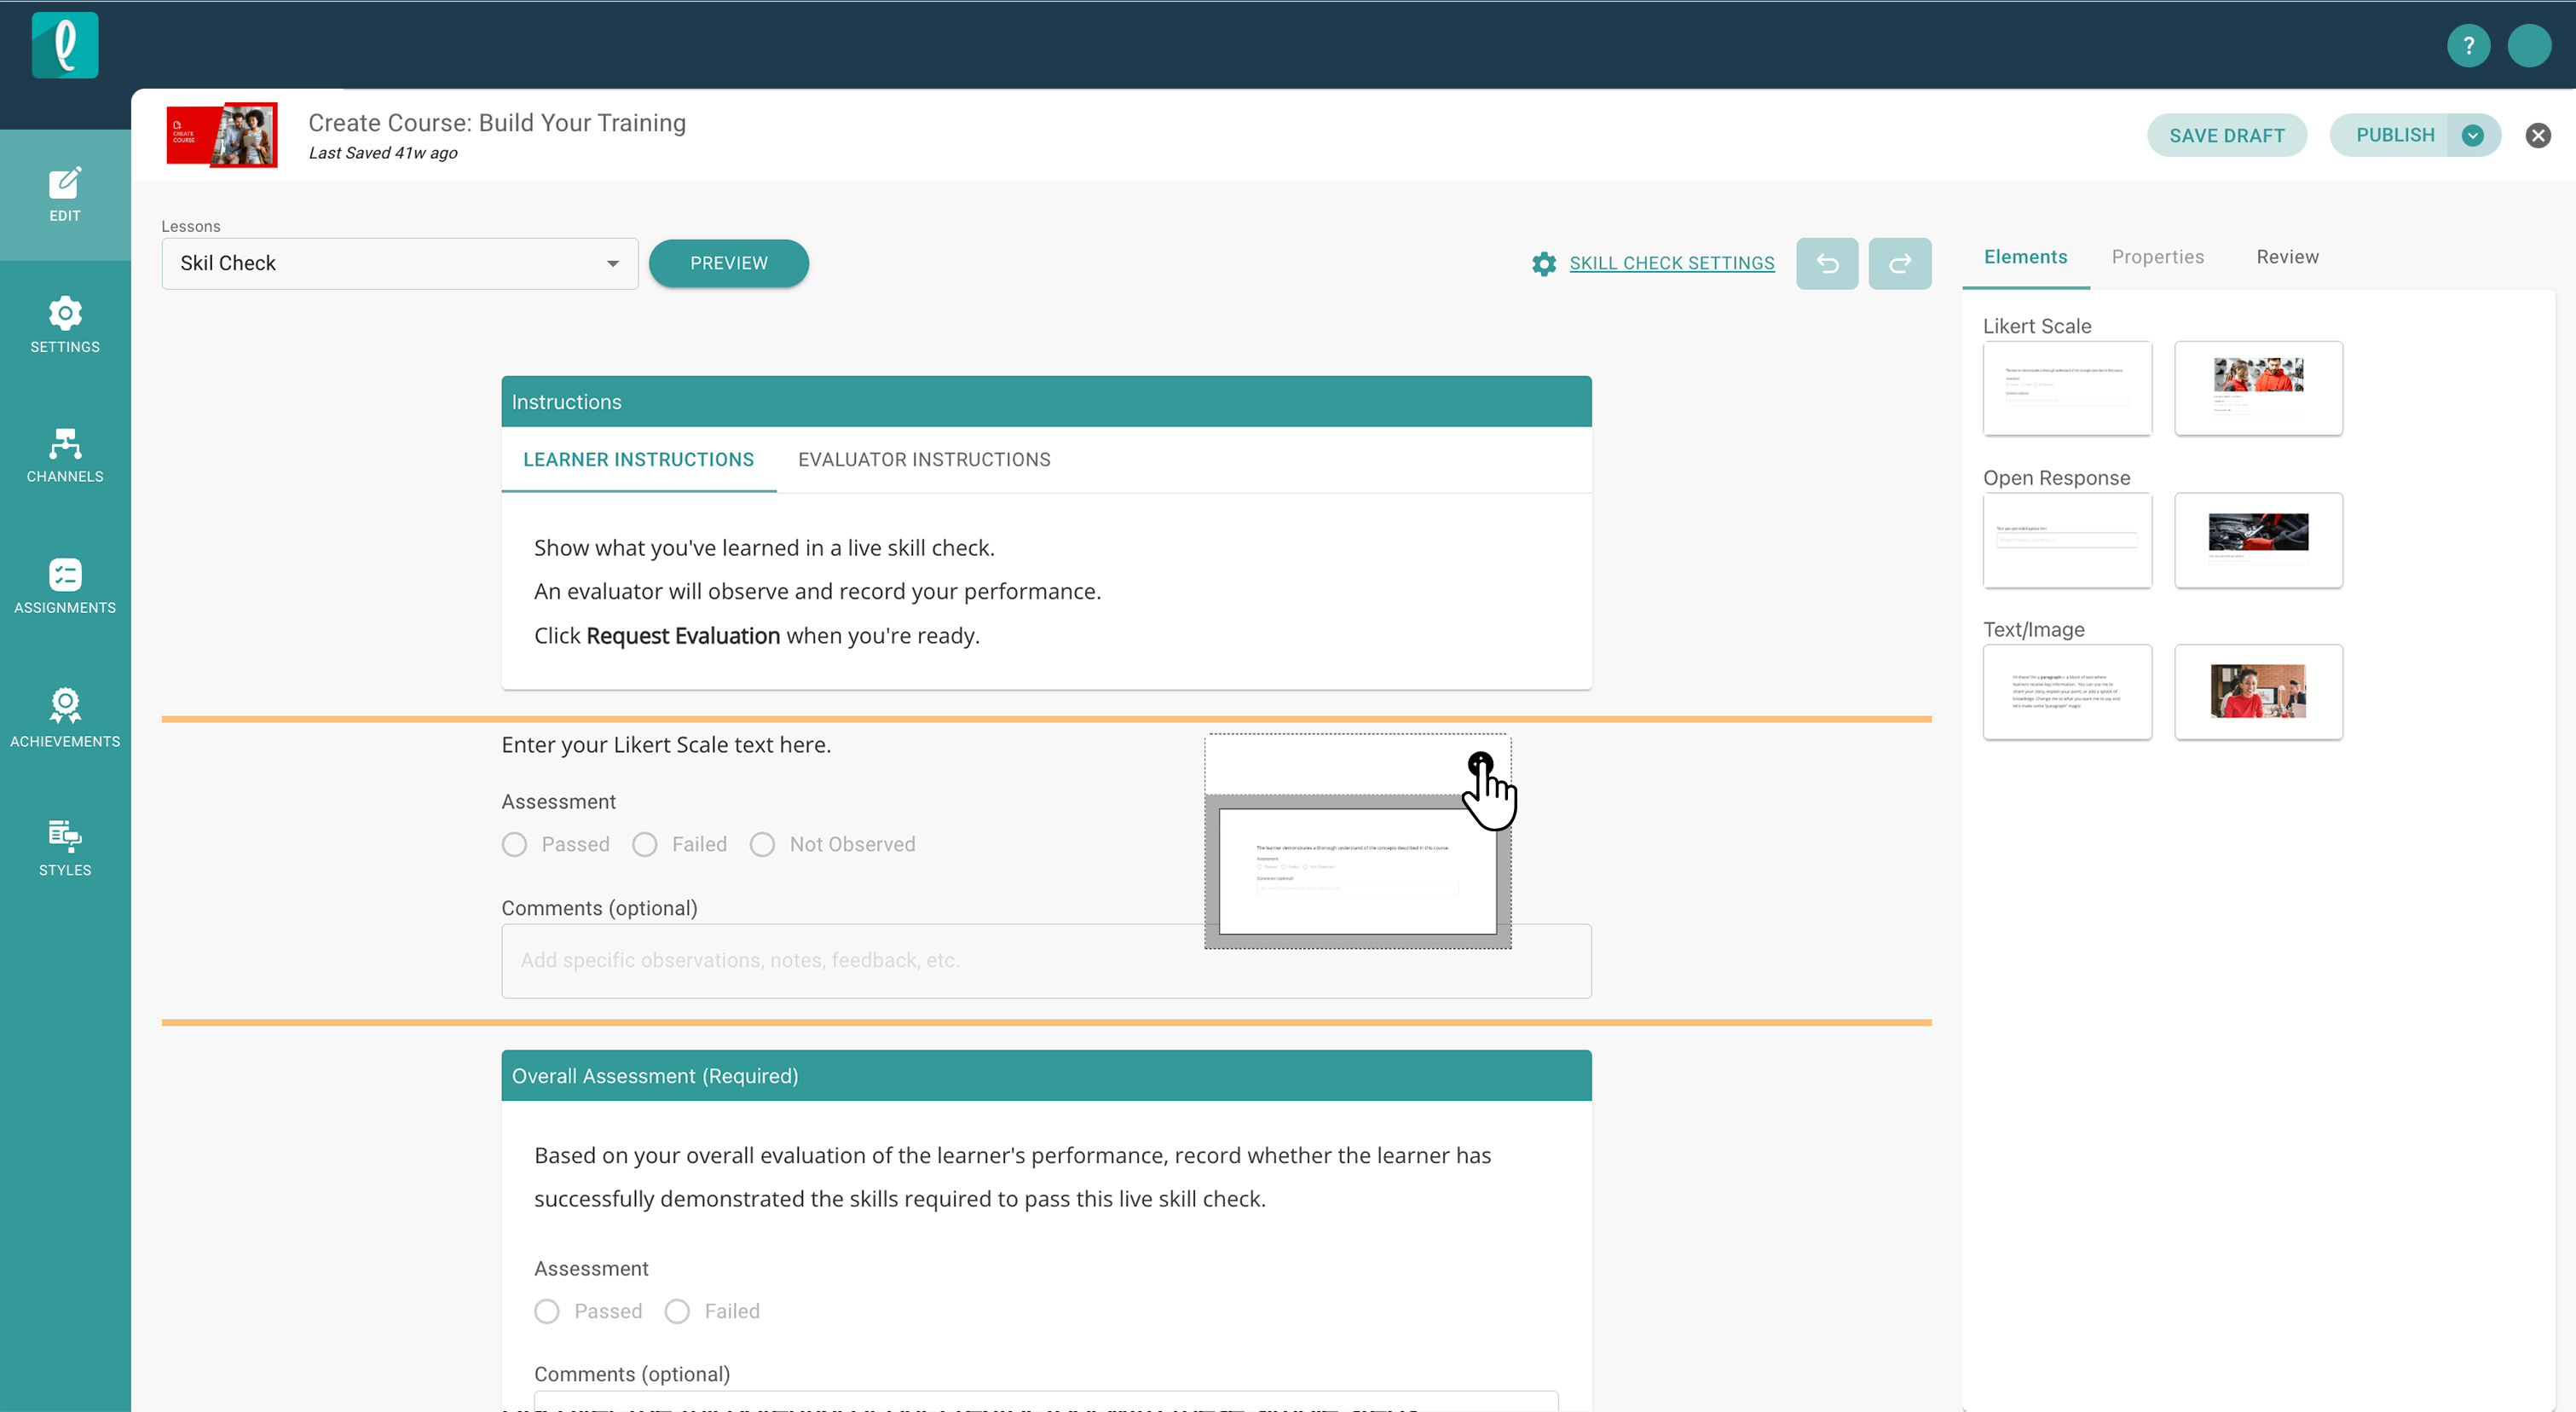Open the user avatar menu

(2529, 46)
